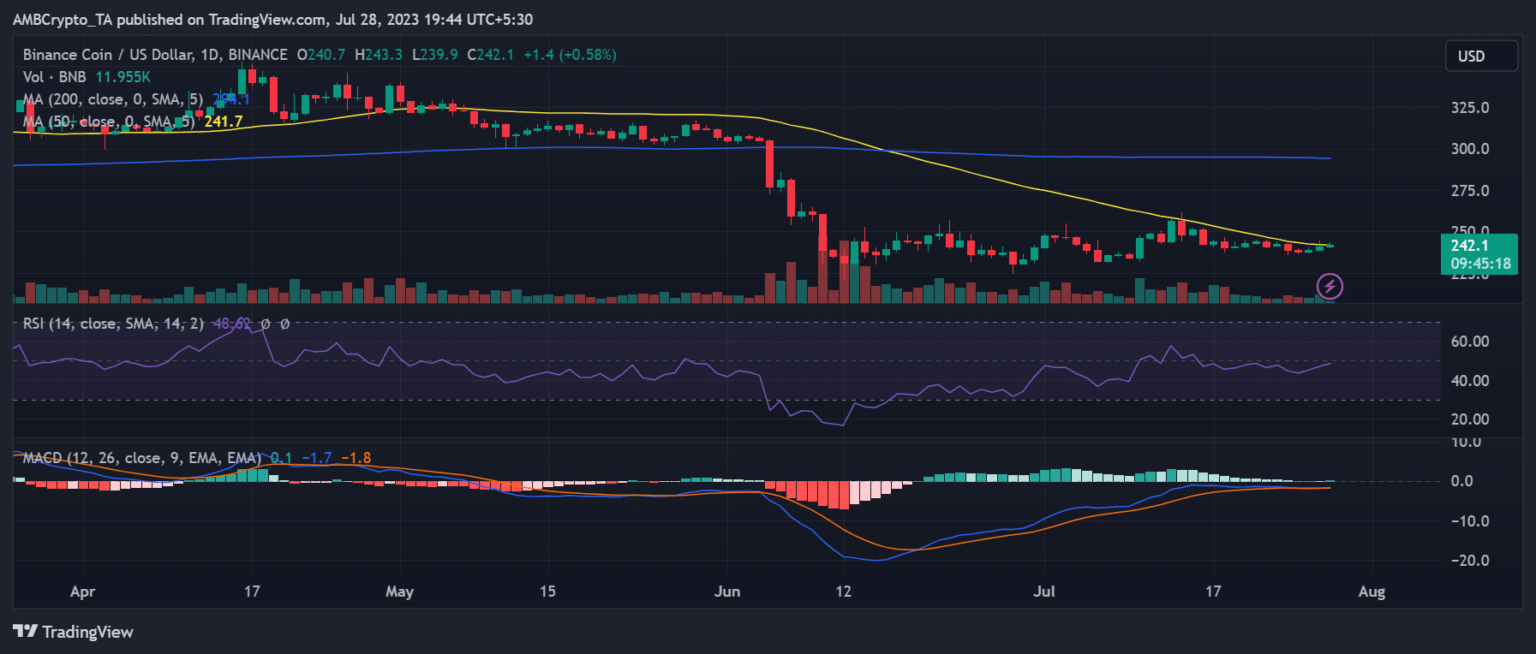Click the 300.0 price scale label
The image size is (1536, 654).
[1472, 149]
